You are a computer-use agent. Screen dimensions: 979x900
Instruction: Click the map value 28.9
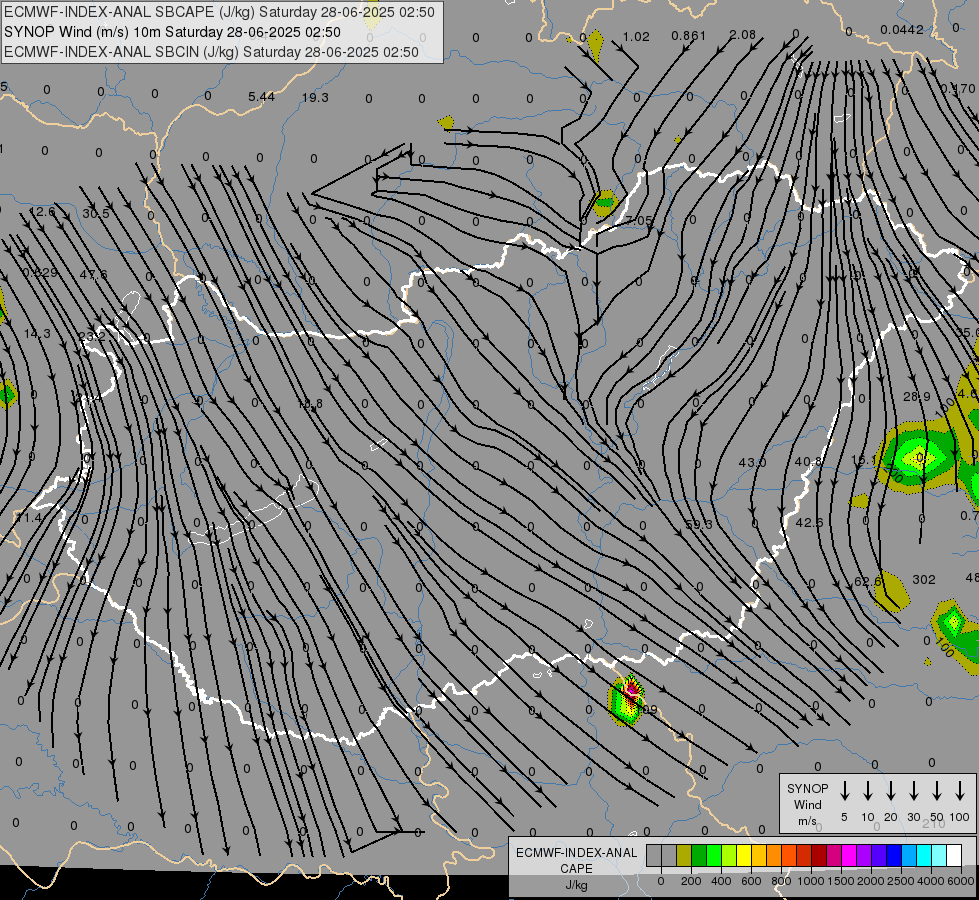point(917,397)
